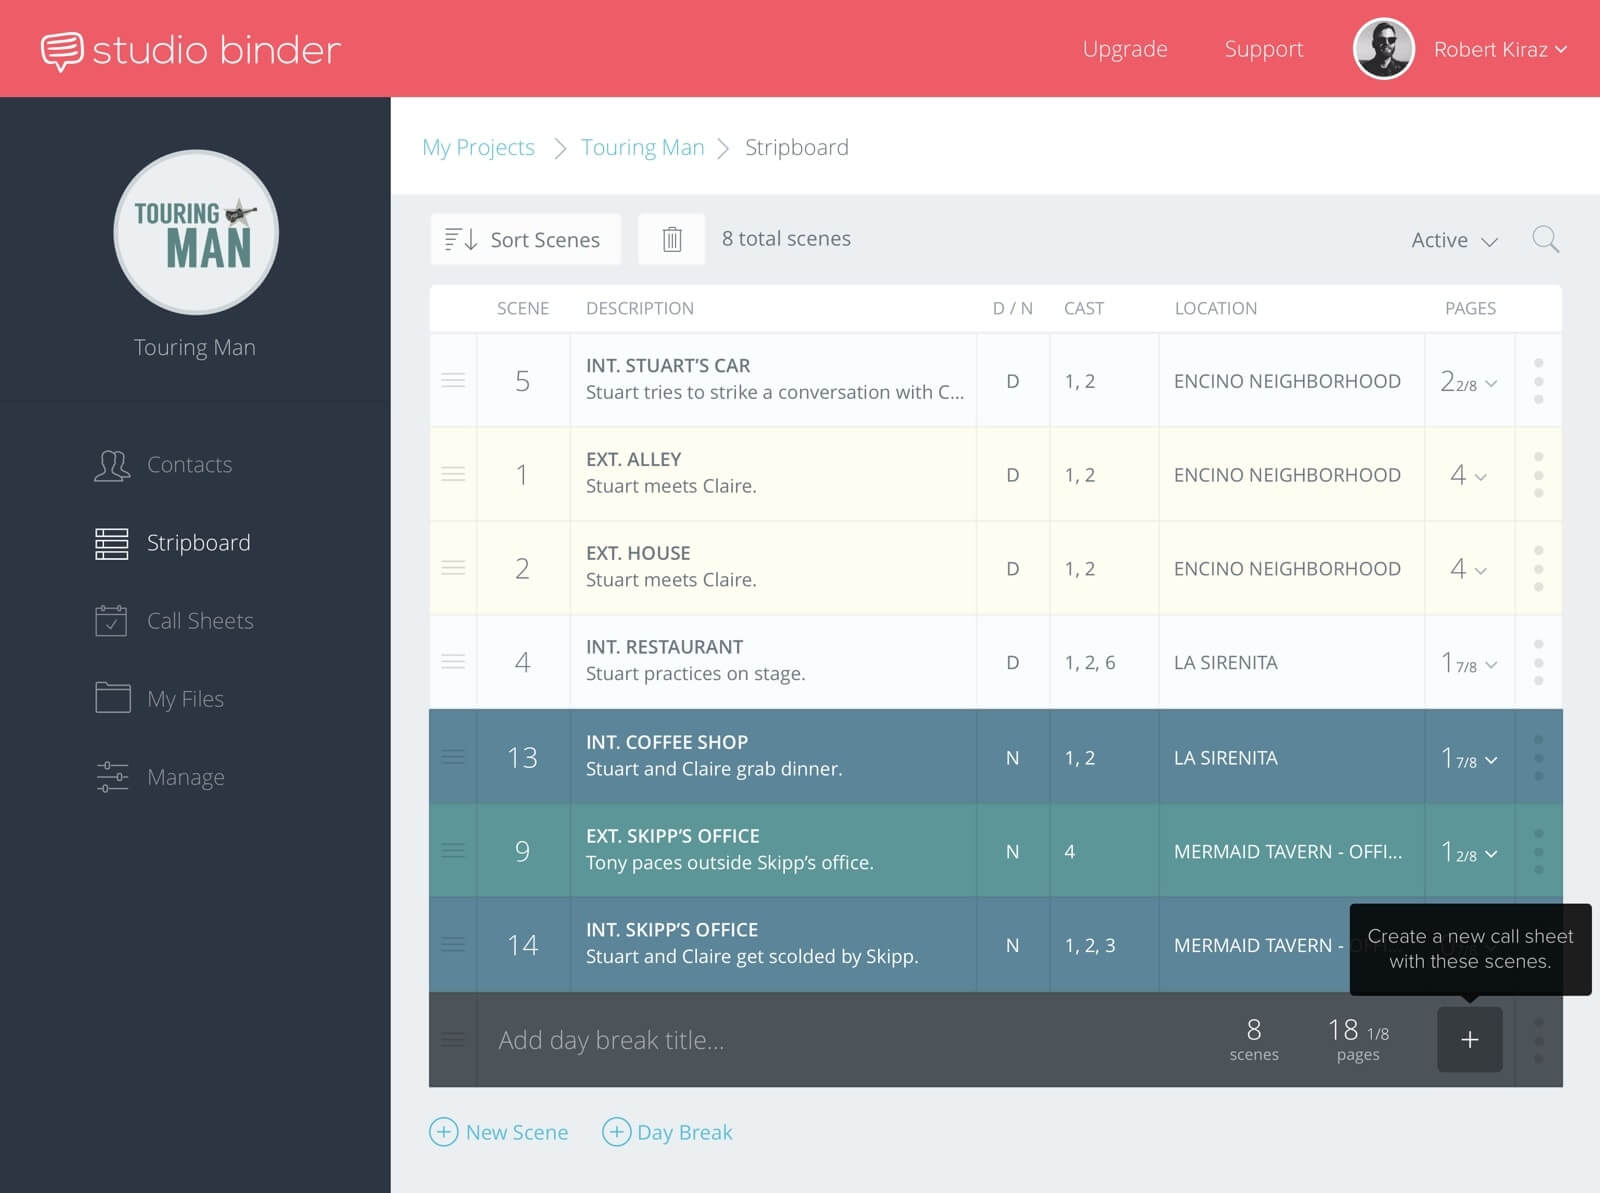
Task: Click the StudioBinder logo icon
Action: tap(62, 50)
